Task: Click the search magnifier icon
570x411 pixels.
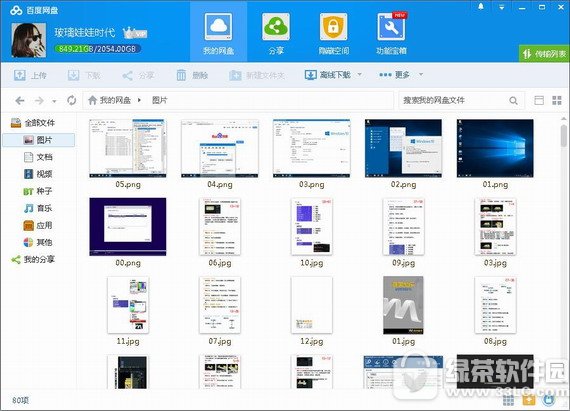Action: pyautogui.click(x=513, y=101)
